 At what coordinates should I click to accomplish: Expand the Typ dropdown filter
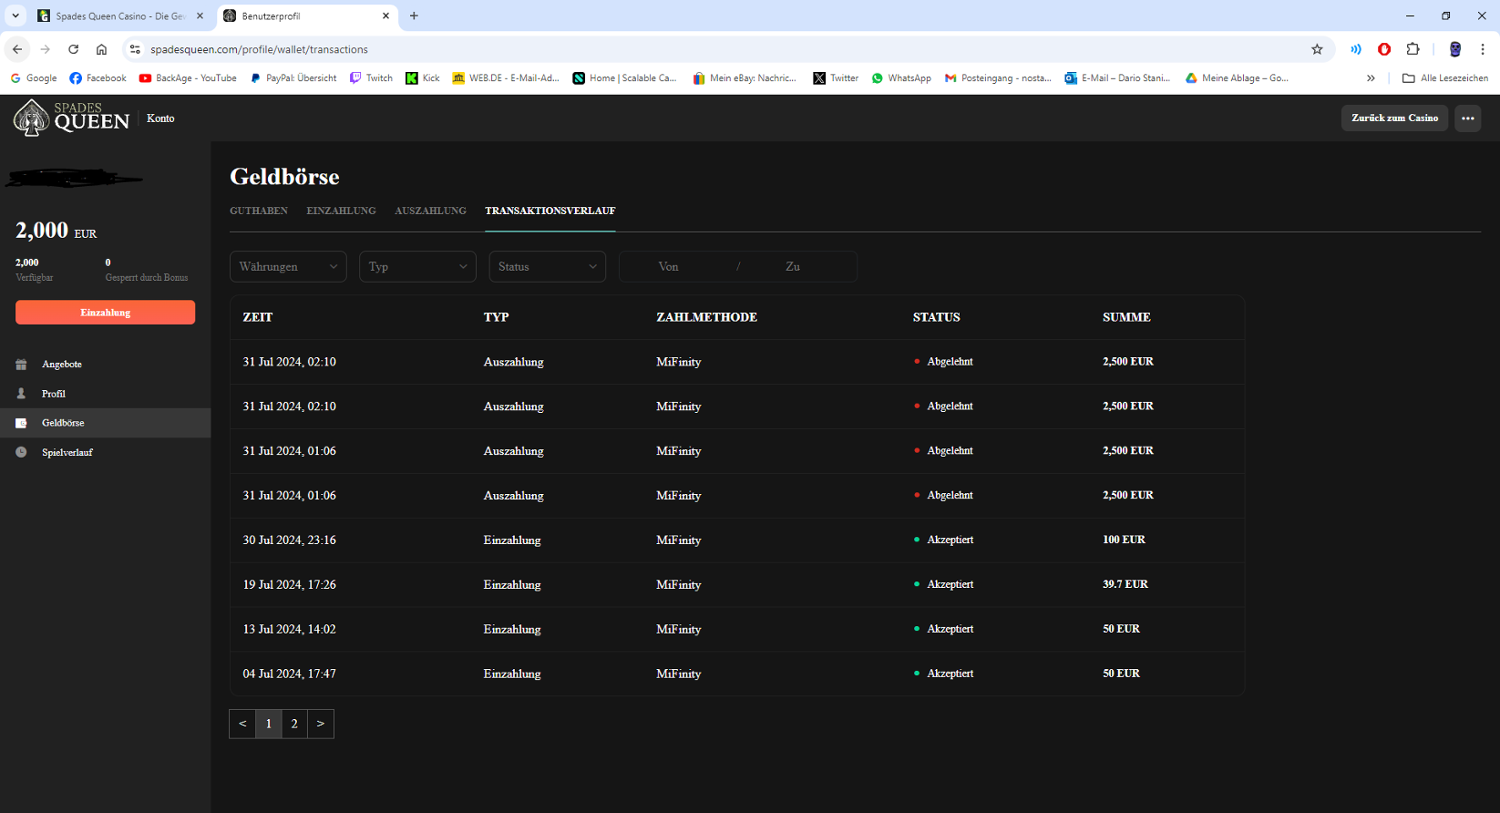pyautogui.click(x=418, y=267)
